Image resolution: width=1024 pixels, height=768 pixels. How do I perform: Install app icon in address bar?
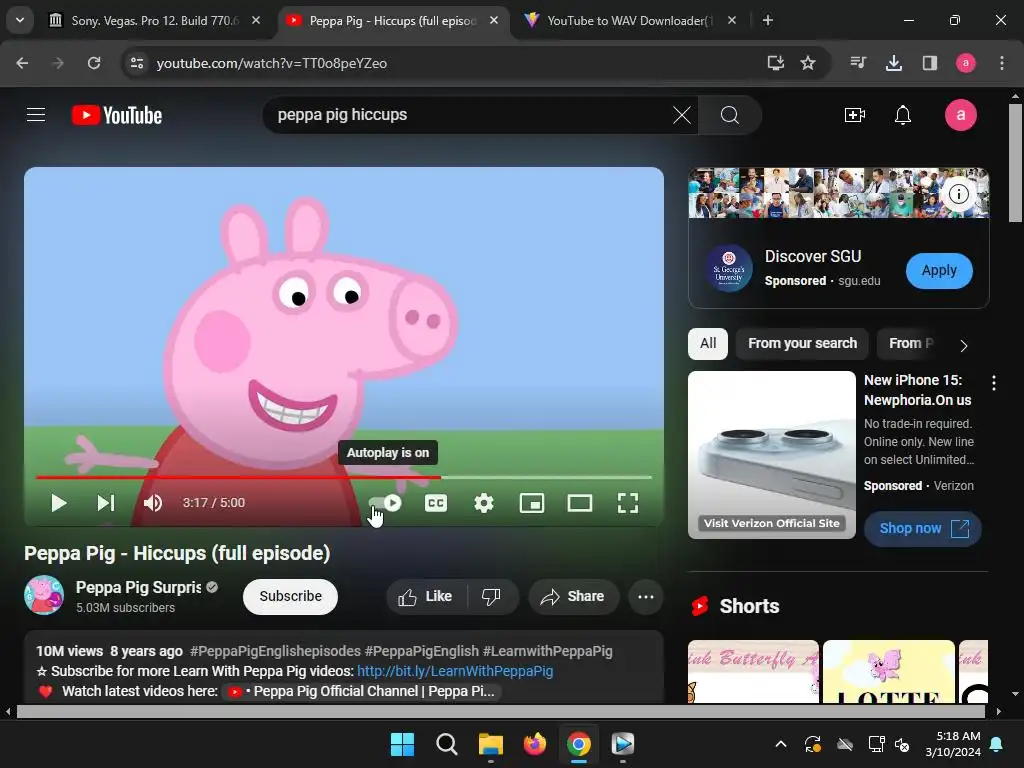click(x=775, y=63)
